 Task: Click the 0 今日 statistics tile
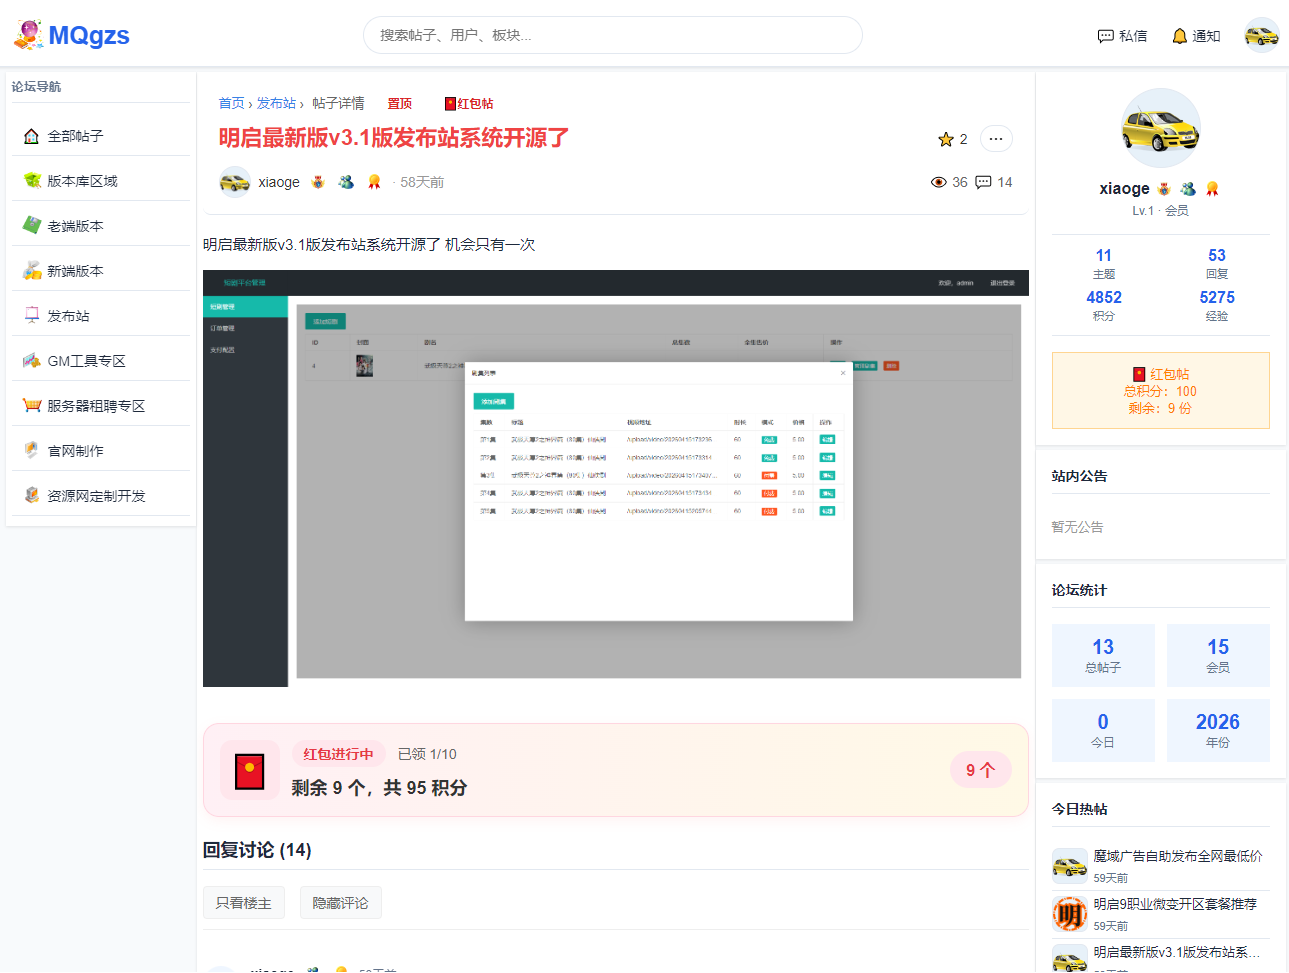(x=1104, y=730)
